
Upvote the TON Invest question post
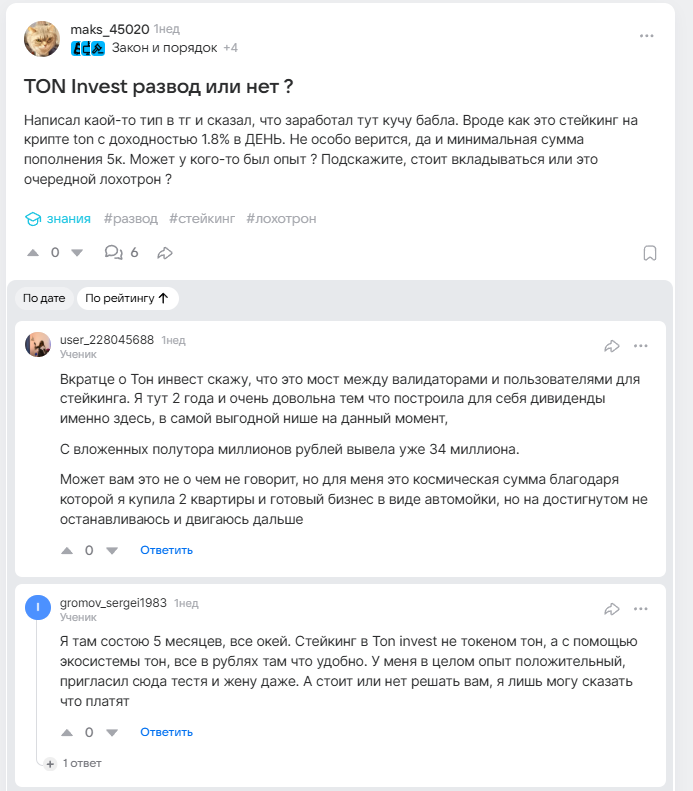pos(33,252)
